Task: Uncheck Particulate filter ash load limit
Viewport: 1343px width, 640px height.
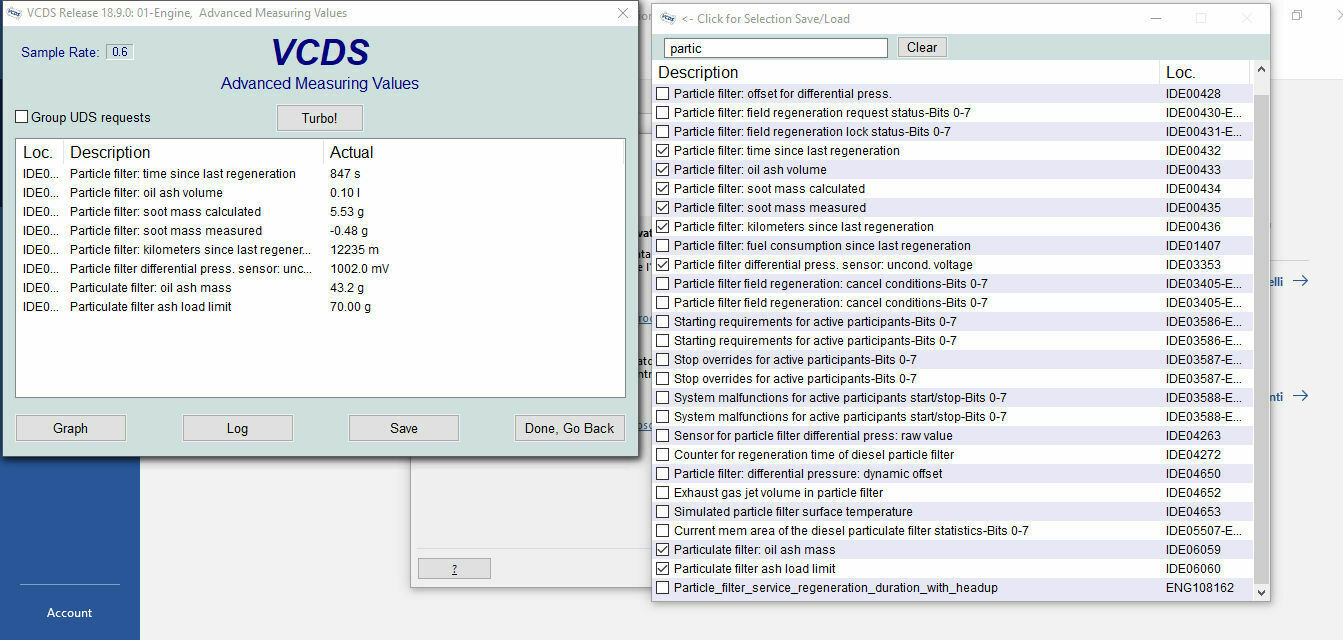Action: pos(662,569)
